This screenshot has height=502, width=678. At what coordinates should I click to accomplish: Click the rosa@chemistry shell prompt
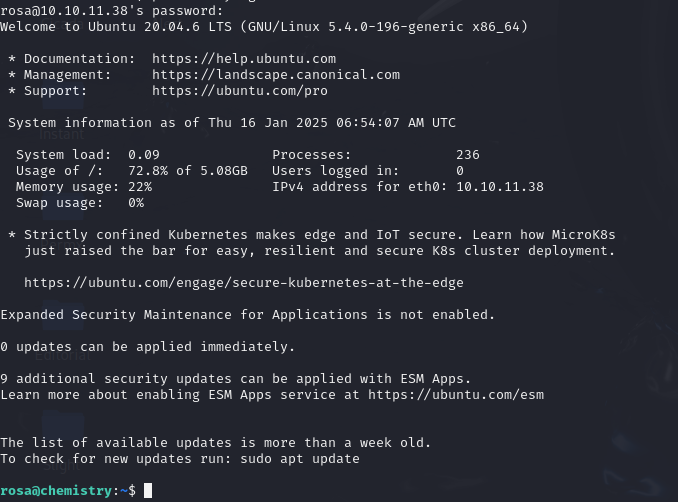68,491
